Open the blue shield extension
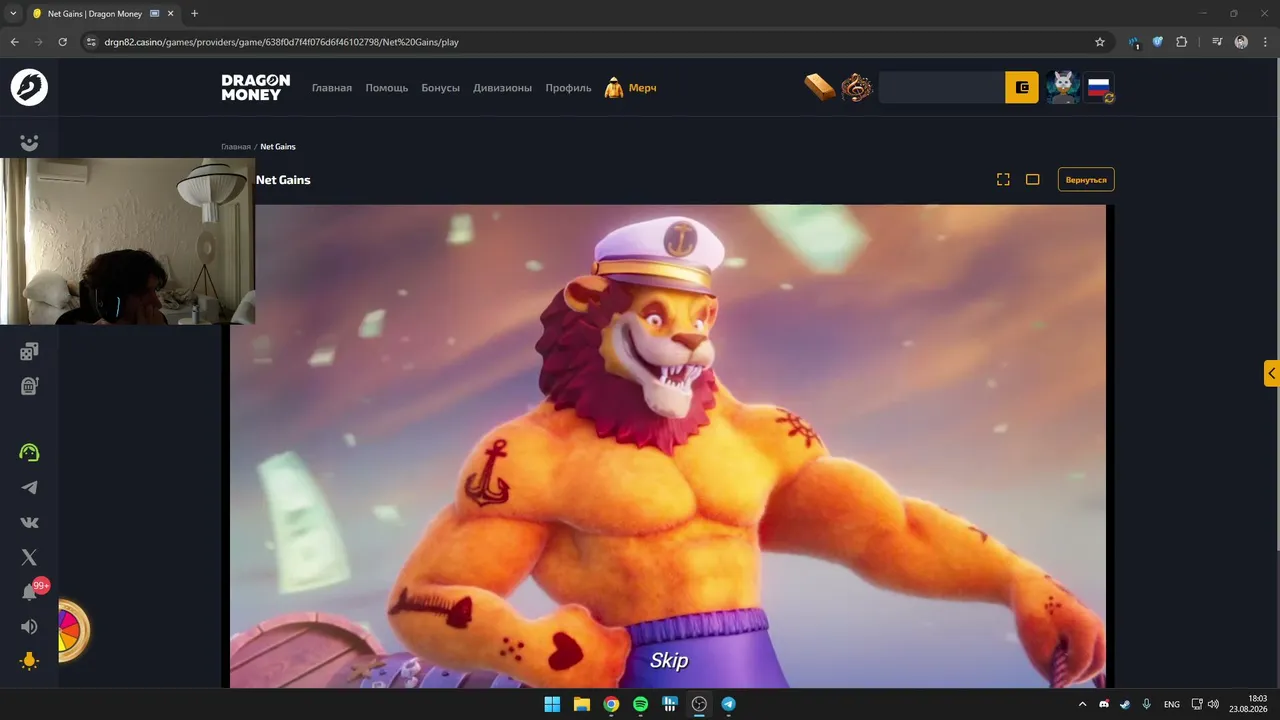Viewport: 1280px width, 720px height. point(1158,42)
